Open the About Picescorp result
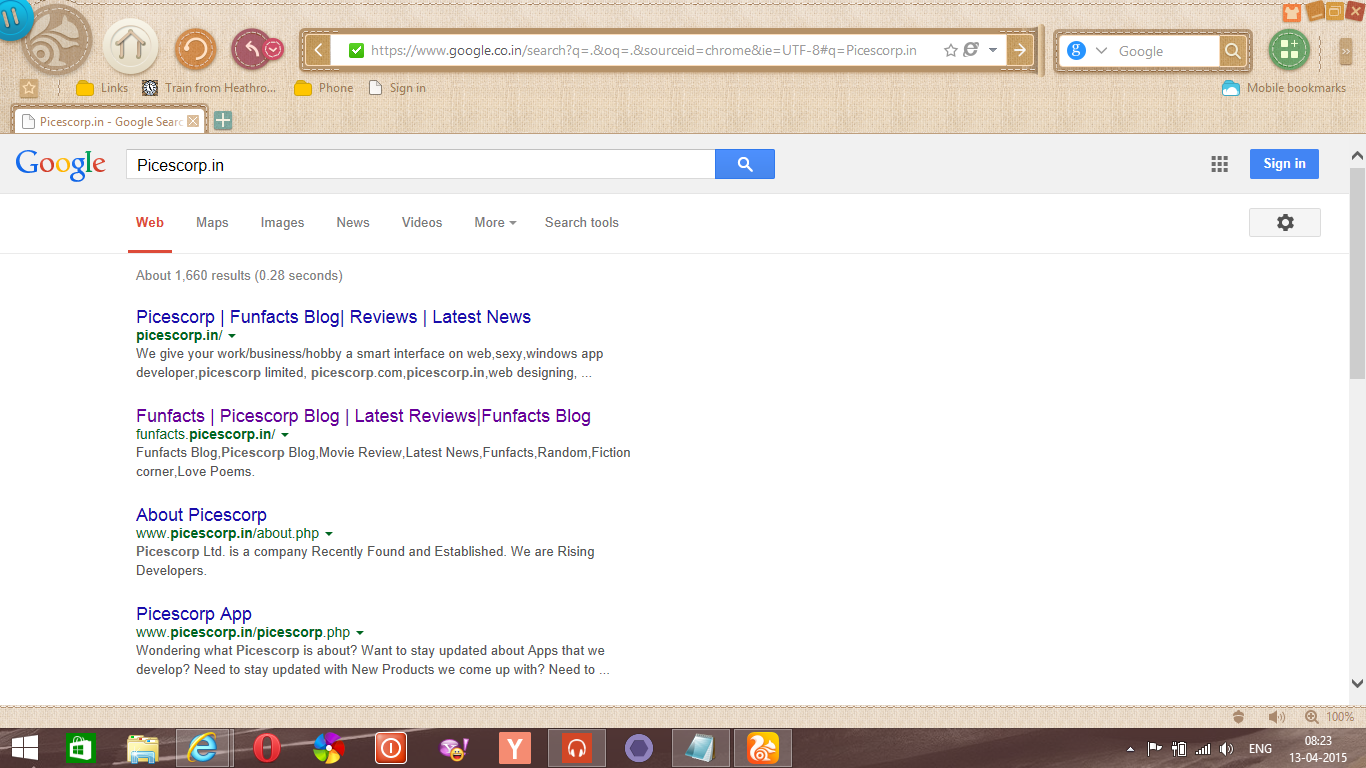The width and height of the screenshot is (1366, 768). point(201,515)
